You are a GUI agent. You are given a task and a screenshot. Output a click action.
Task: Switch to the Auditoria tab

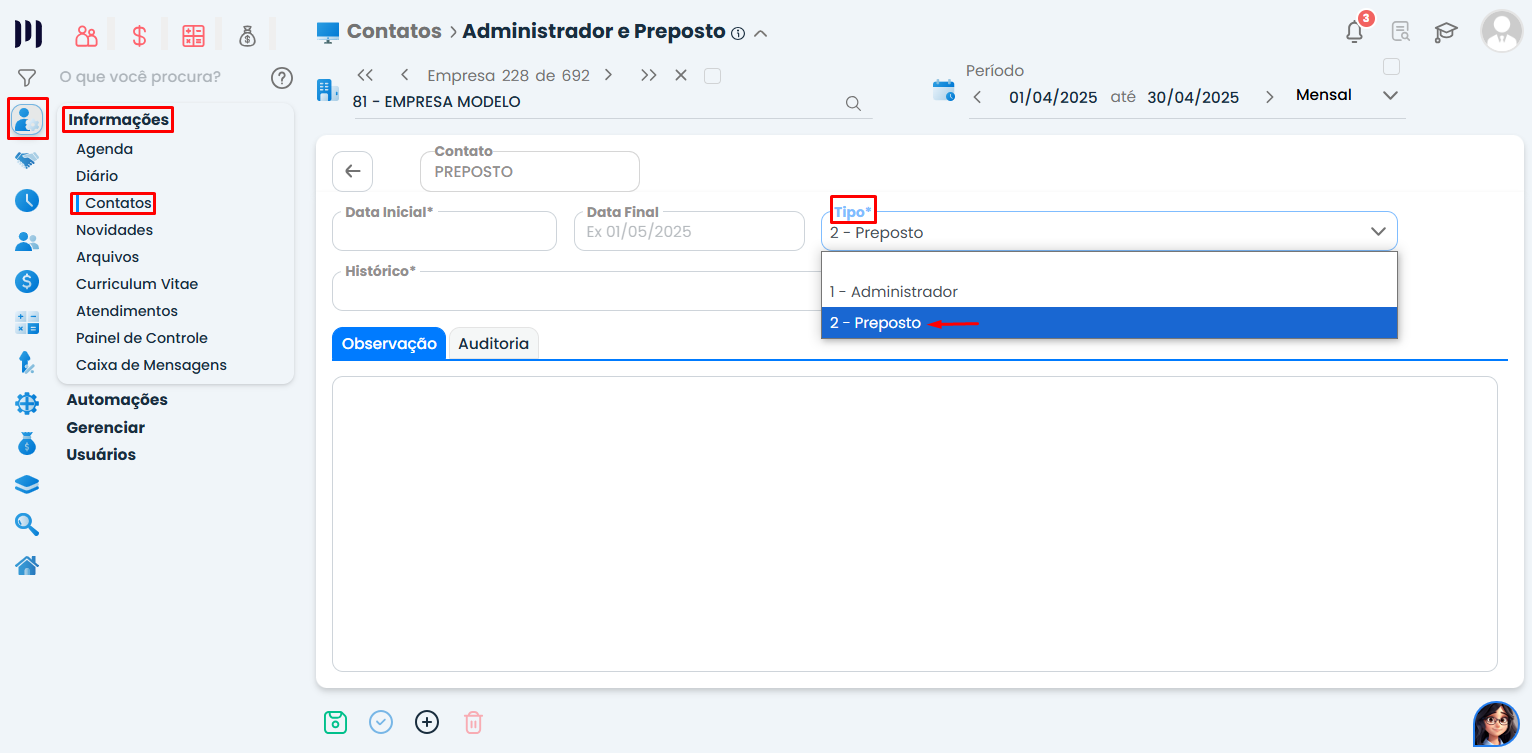[x=493, y=343]
